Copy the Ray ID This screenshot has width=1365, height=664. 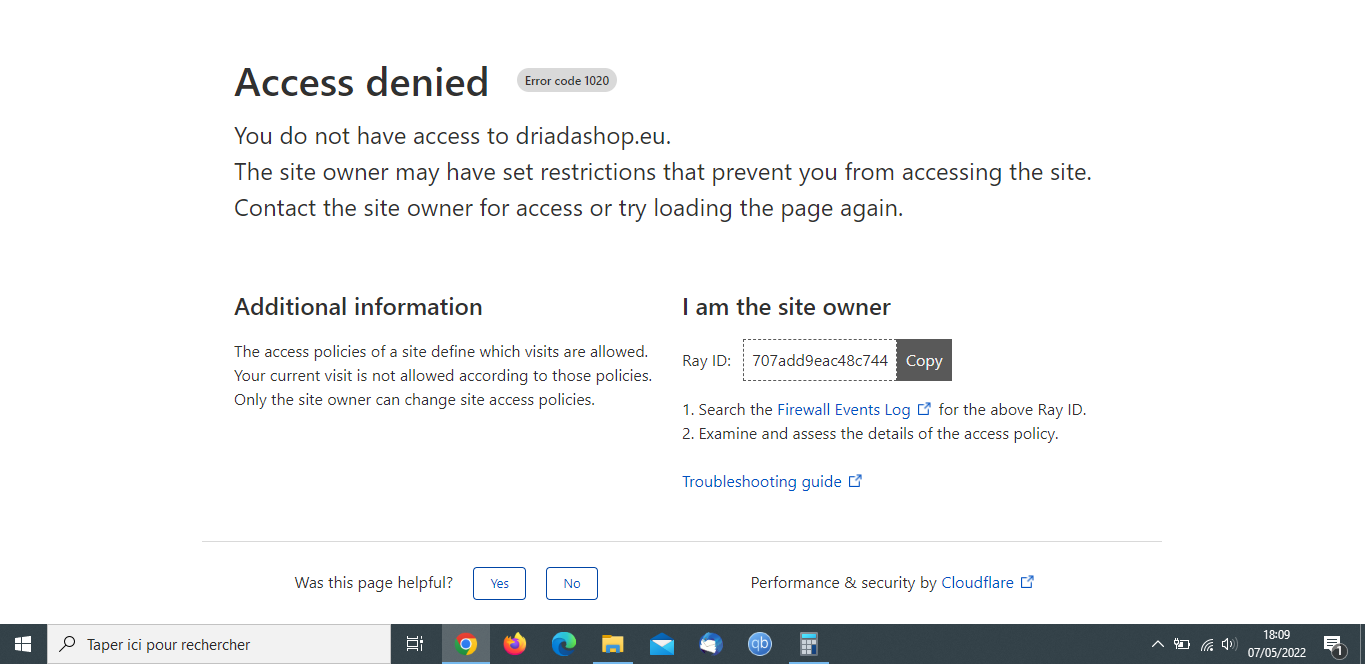[924, 361]
